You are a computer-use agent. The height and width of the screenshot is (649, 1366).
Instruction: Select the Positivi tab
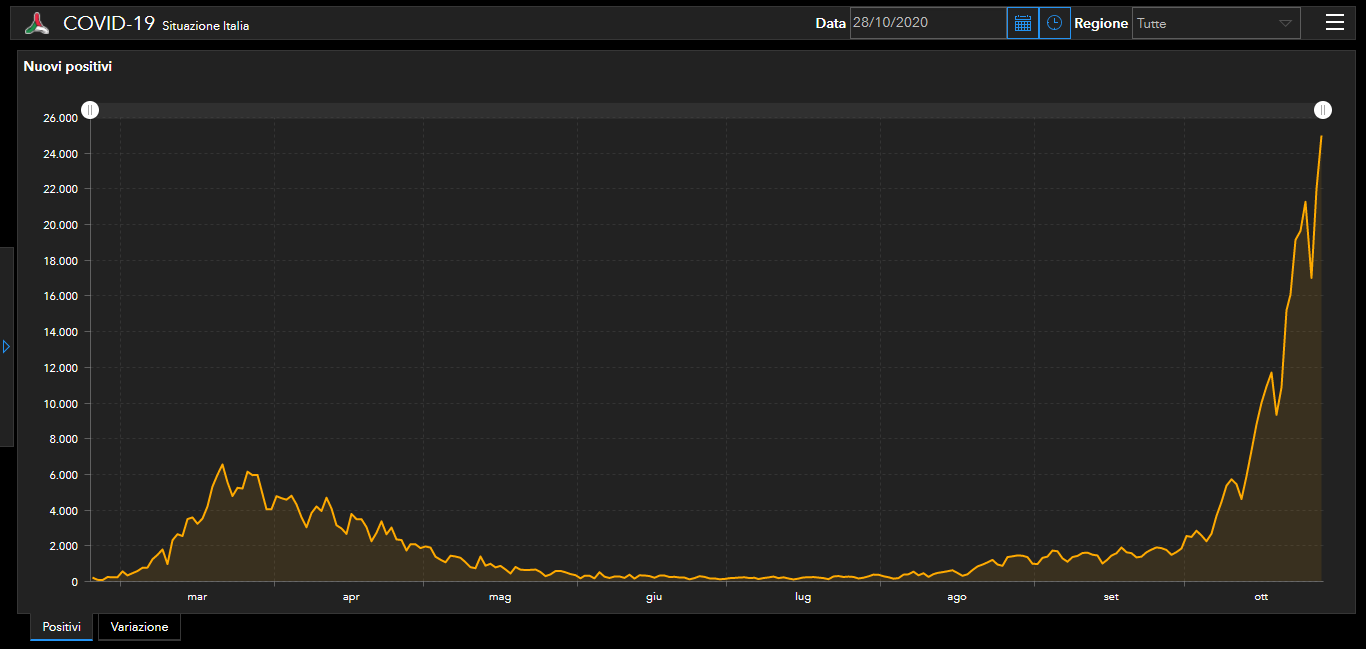tap(61, 627)
